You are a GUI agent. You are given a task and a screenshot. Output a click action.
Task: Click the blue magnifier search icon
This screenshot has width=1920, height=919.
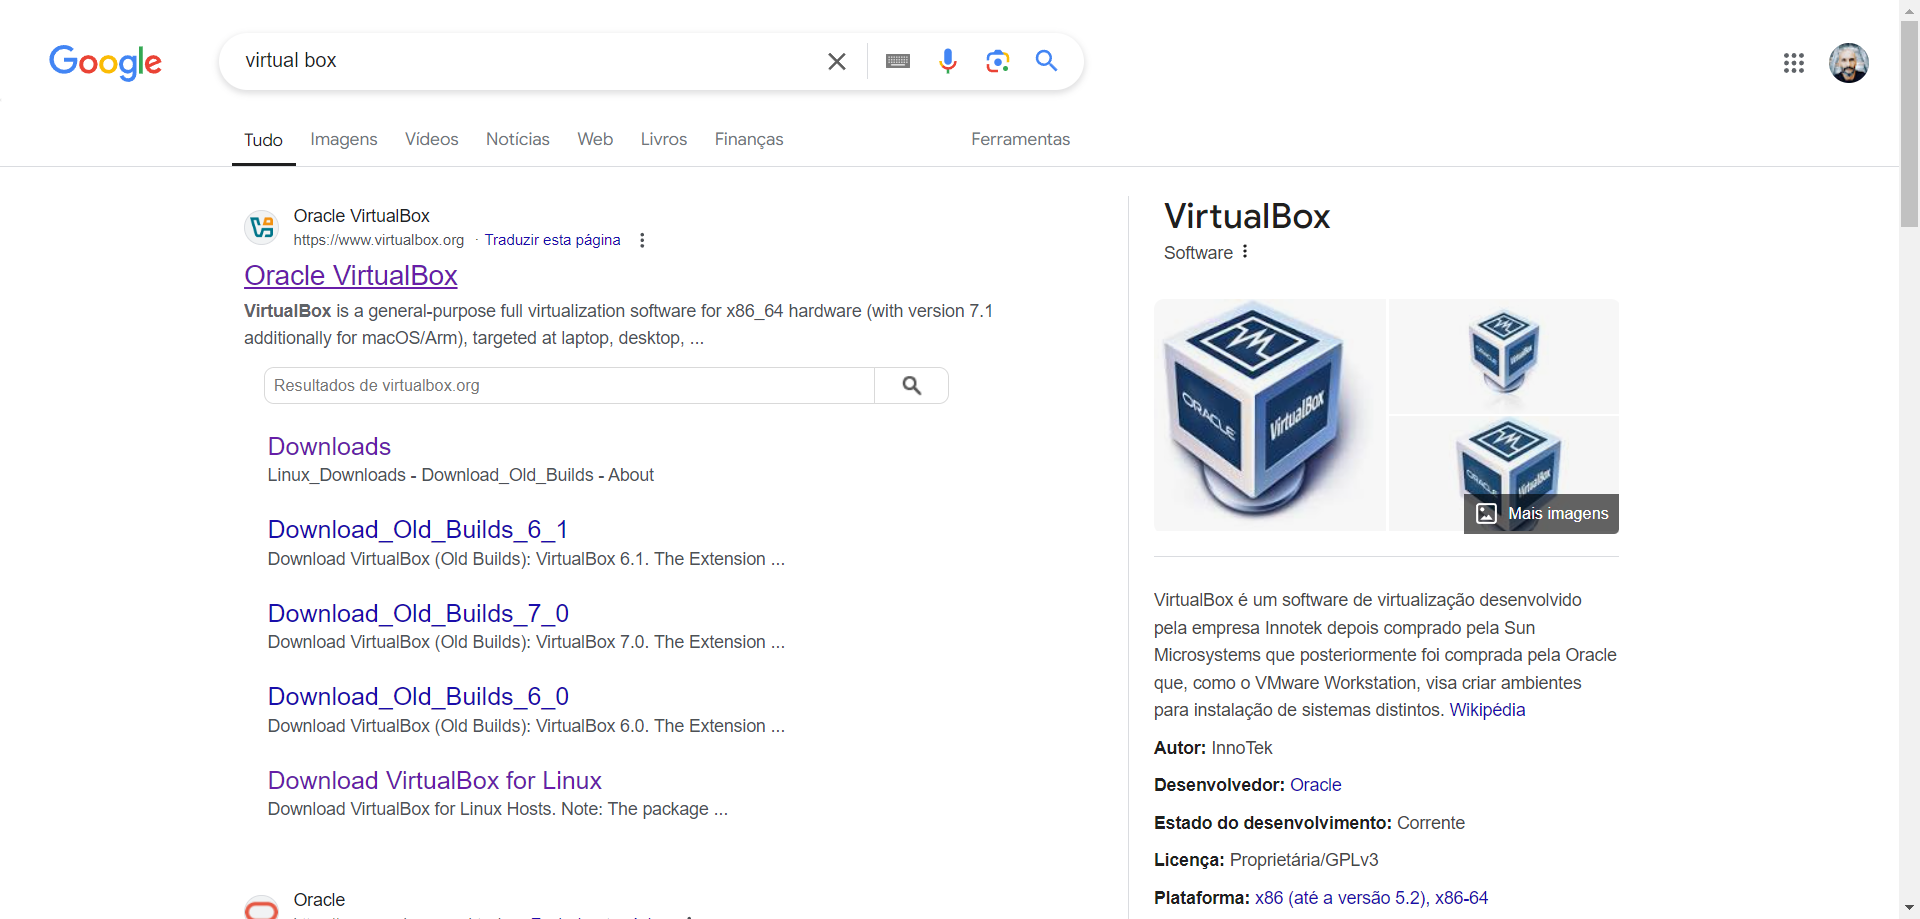[x=1047, y=61]
